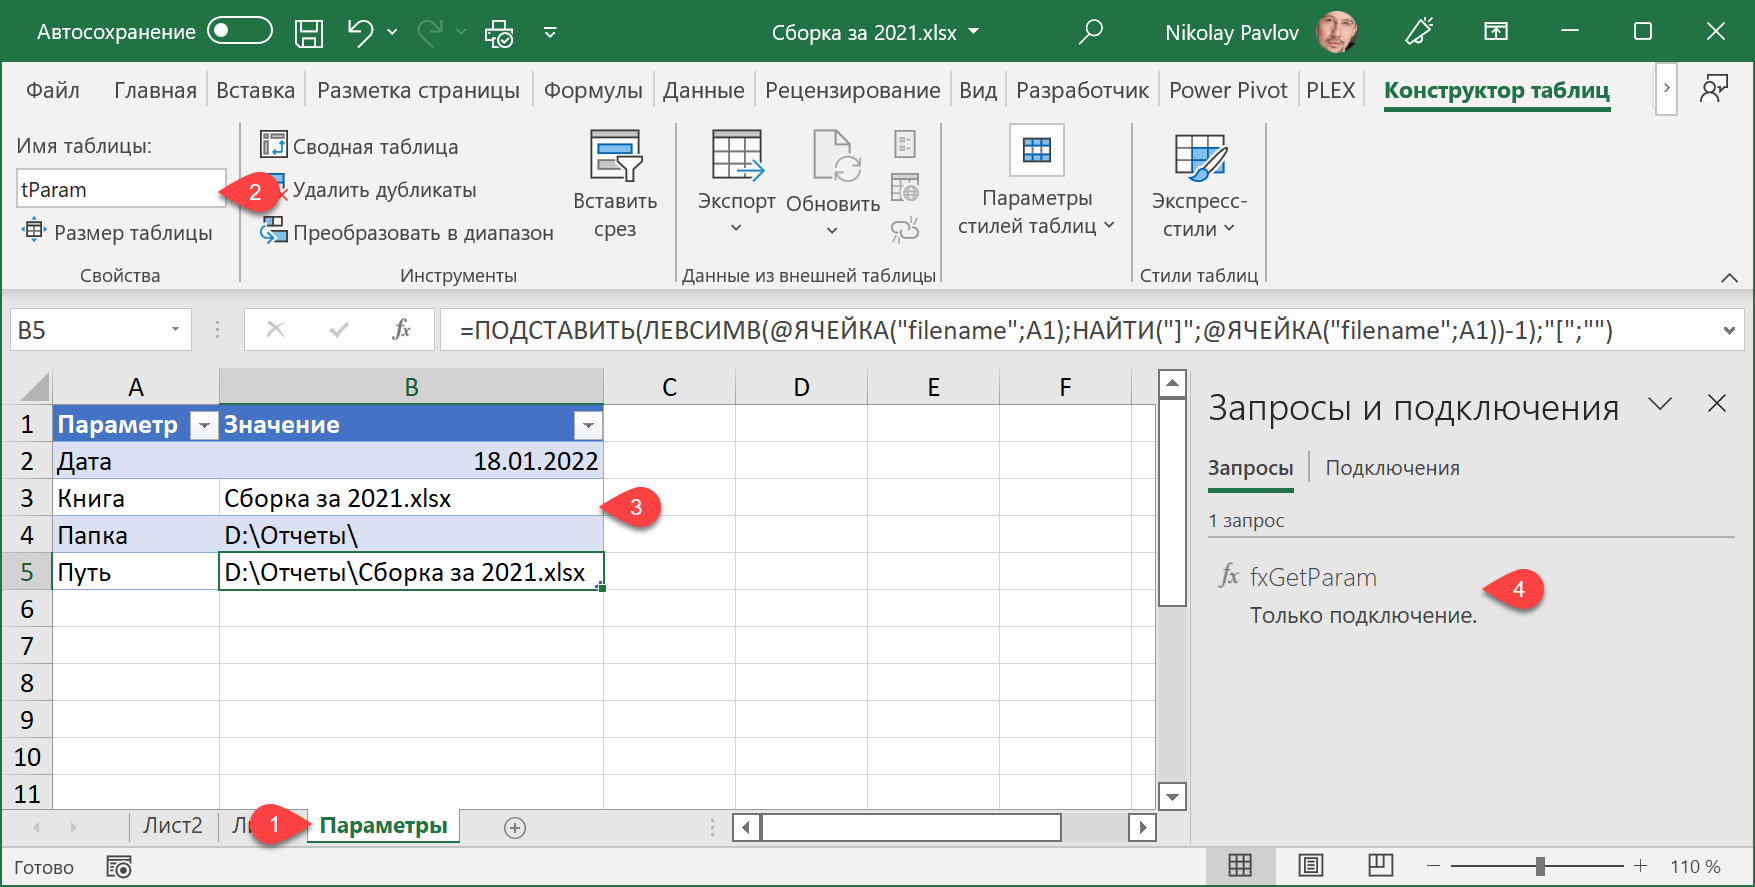Switch to the Главная tab

coord(155,90)
